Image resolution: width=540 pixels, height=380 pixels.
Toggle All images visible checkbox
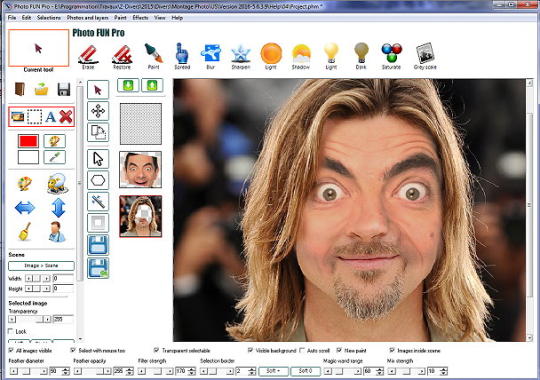pos(11,350)
